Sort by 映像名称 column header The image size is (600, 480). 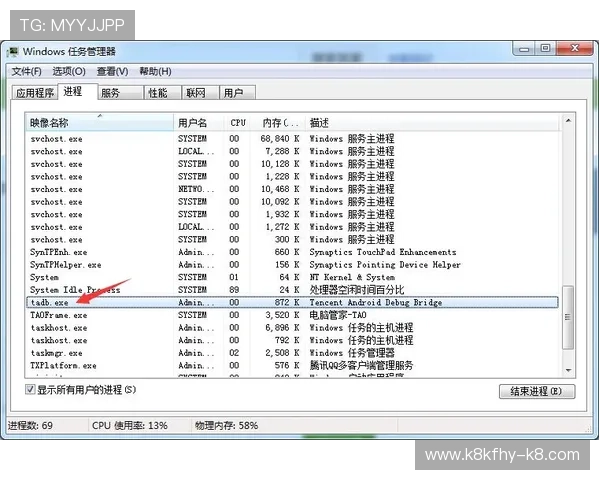tap(99, 122)
